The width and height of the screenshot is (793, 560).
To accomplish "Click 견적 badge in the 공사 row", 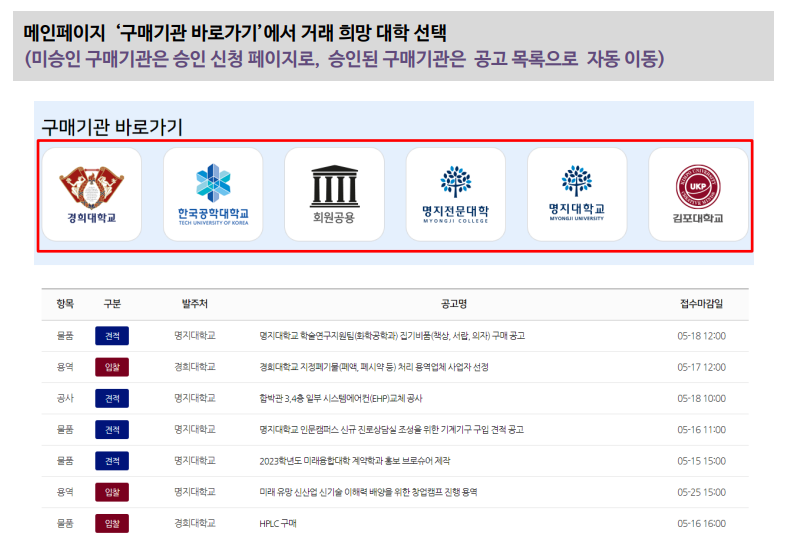I will tap(112, 399).
